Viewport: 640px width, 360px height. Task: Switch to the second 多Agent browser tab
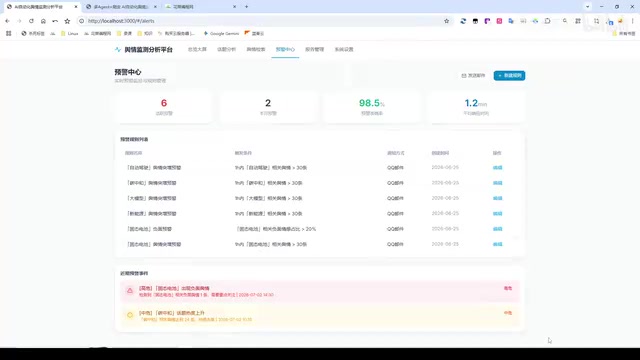(121, 7)
